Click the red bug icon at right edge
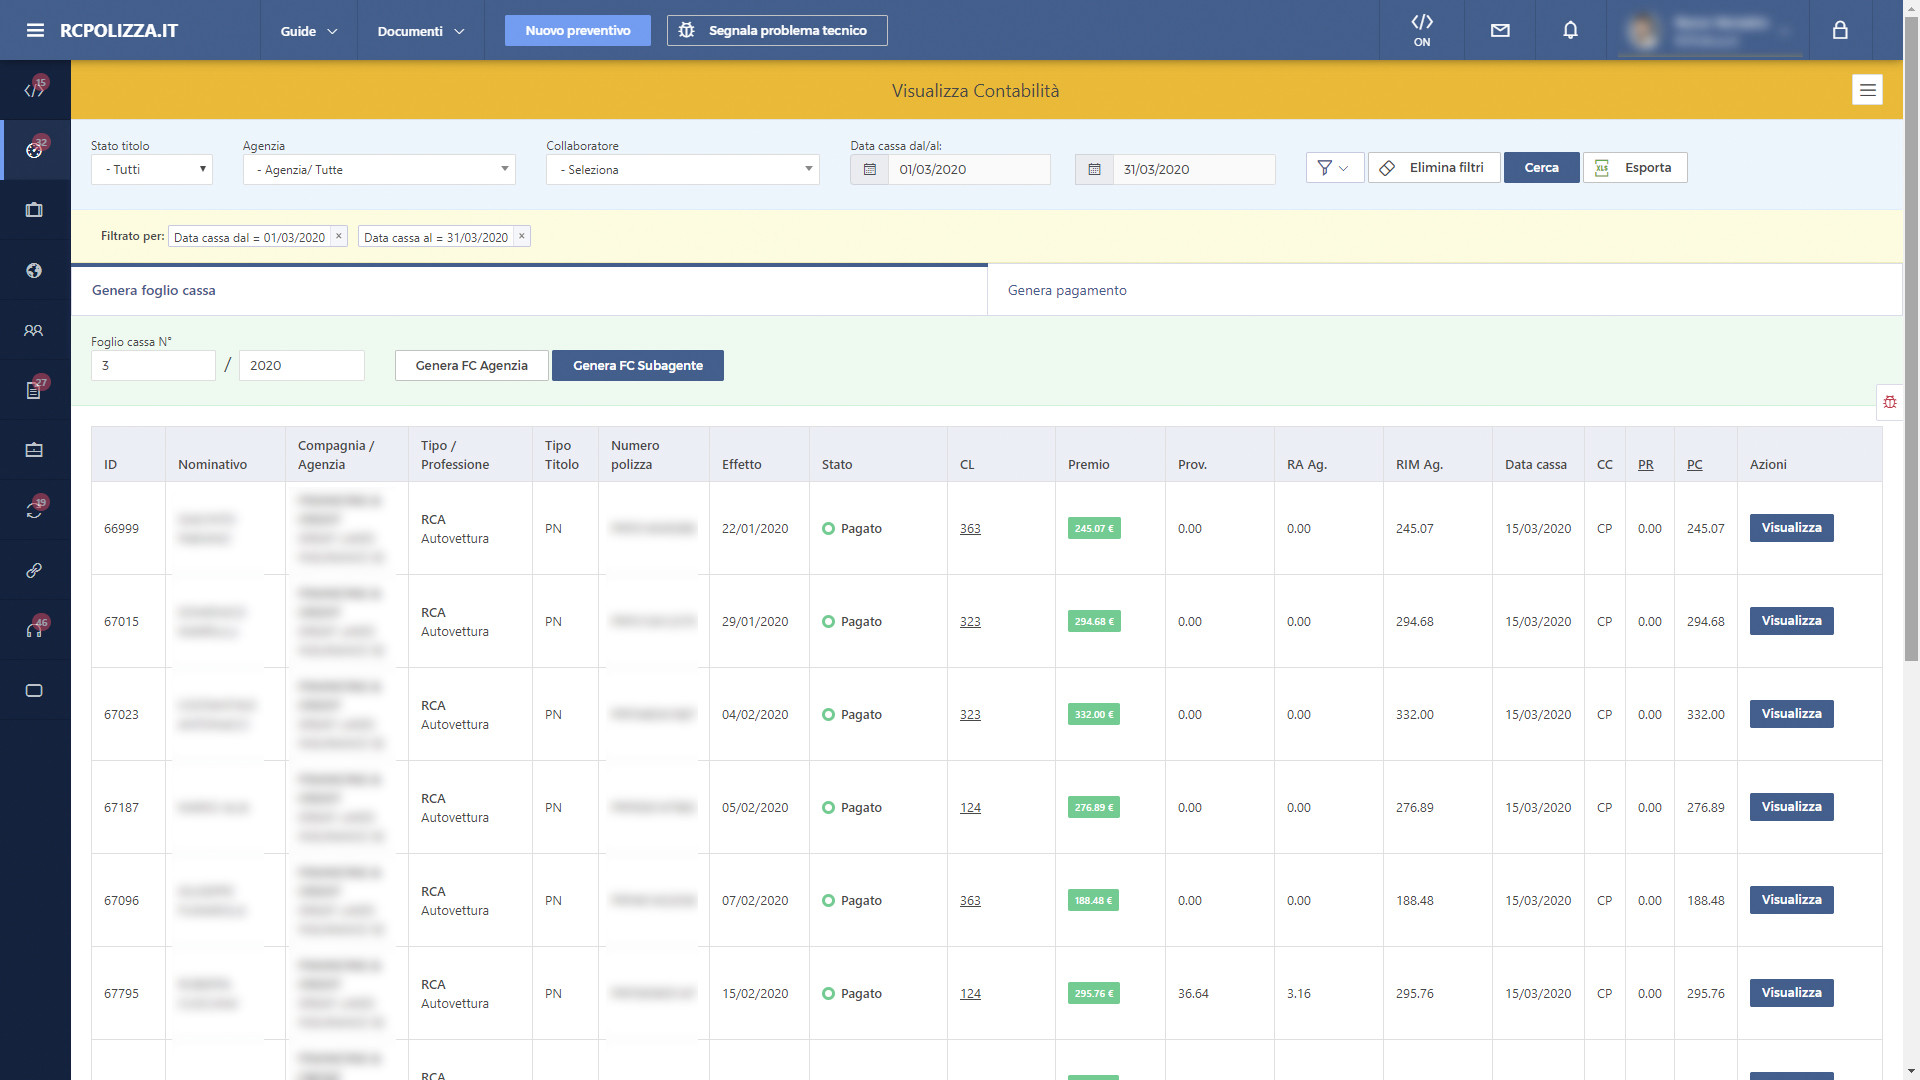This screenshot has width=1920, height=1080. pos(1889,402)
